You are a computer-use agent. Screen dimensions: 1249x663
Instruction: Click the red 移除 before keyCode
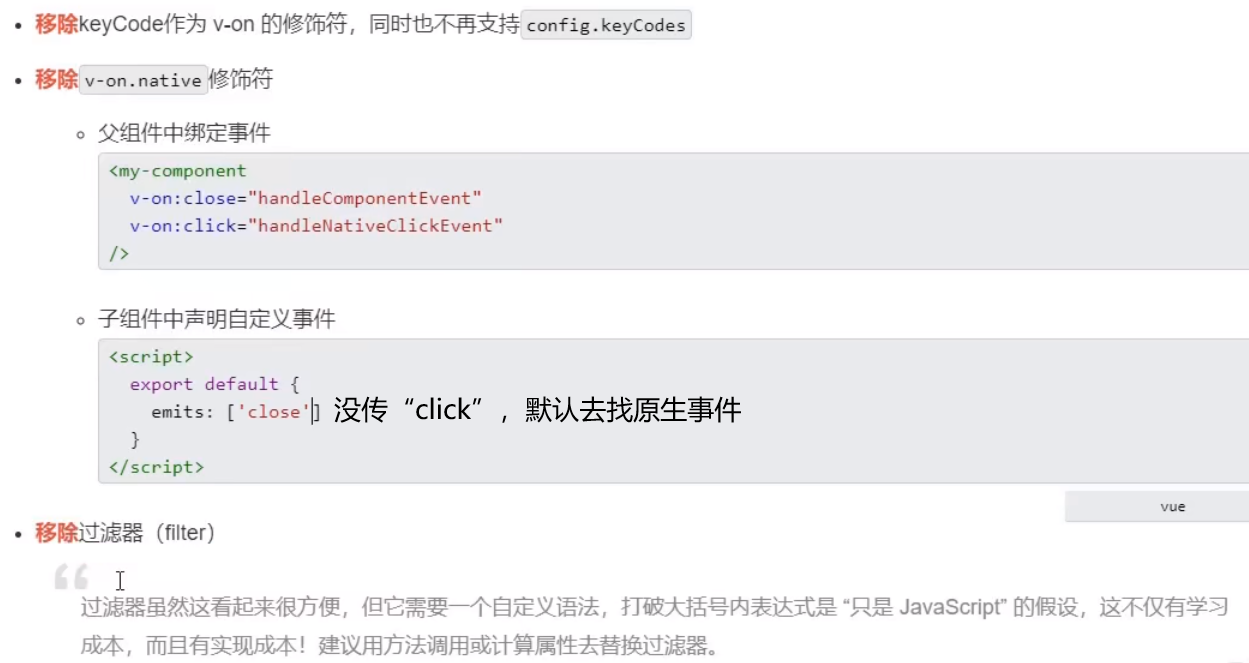tap(56, 25)
